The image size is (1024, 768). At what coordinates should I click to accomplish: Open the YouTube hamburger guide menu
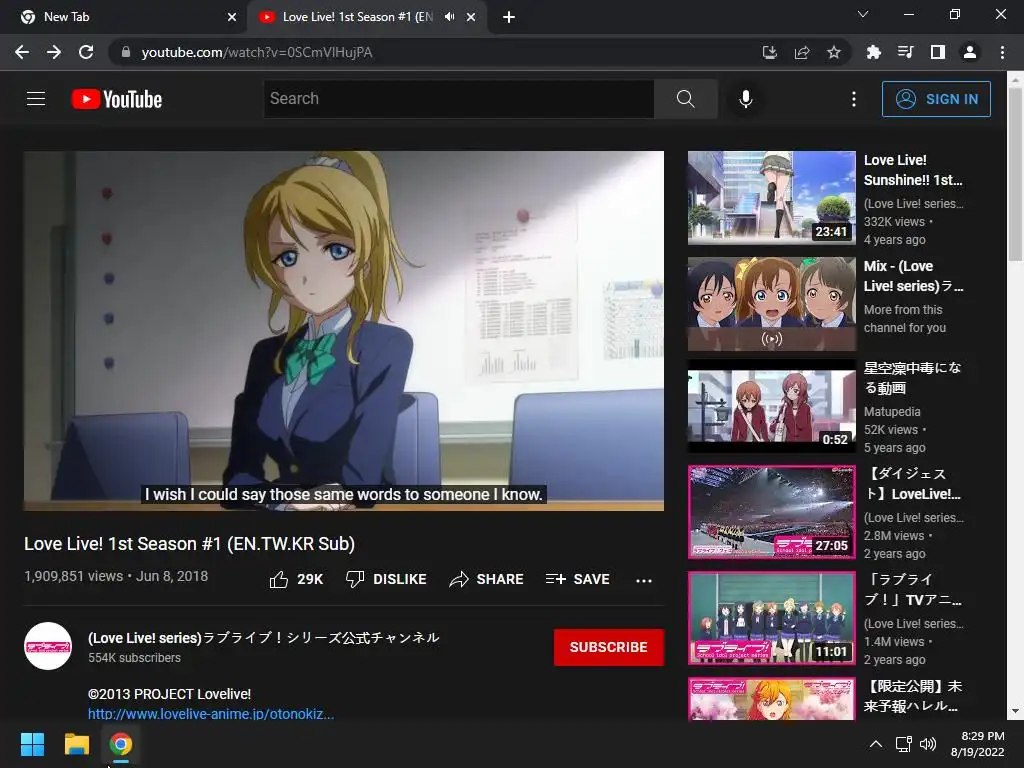point(36,99)
